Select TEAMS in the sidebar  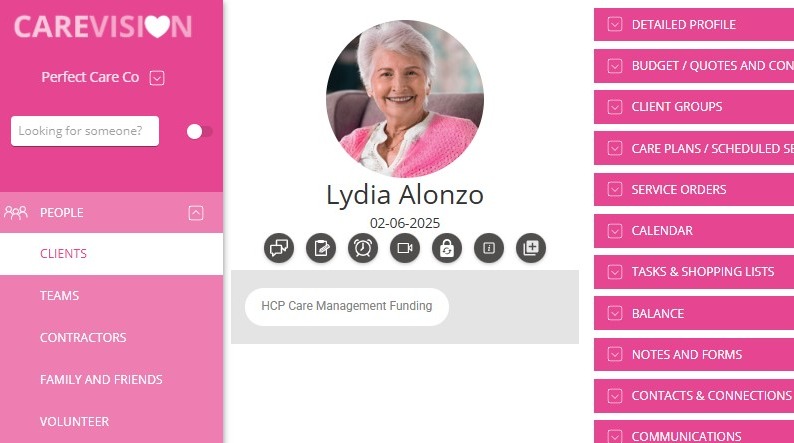point(60,296)
